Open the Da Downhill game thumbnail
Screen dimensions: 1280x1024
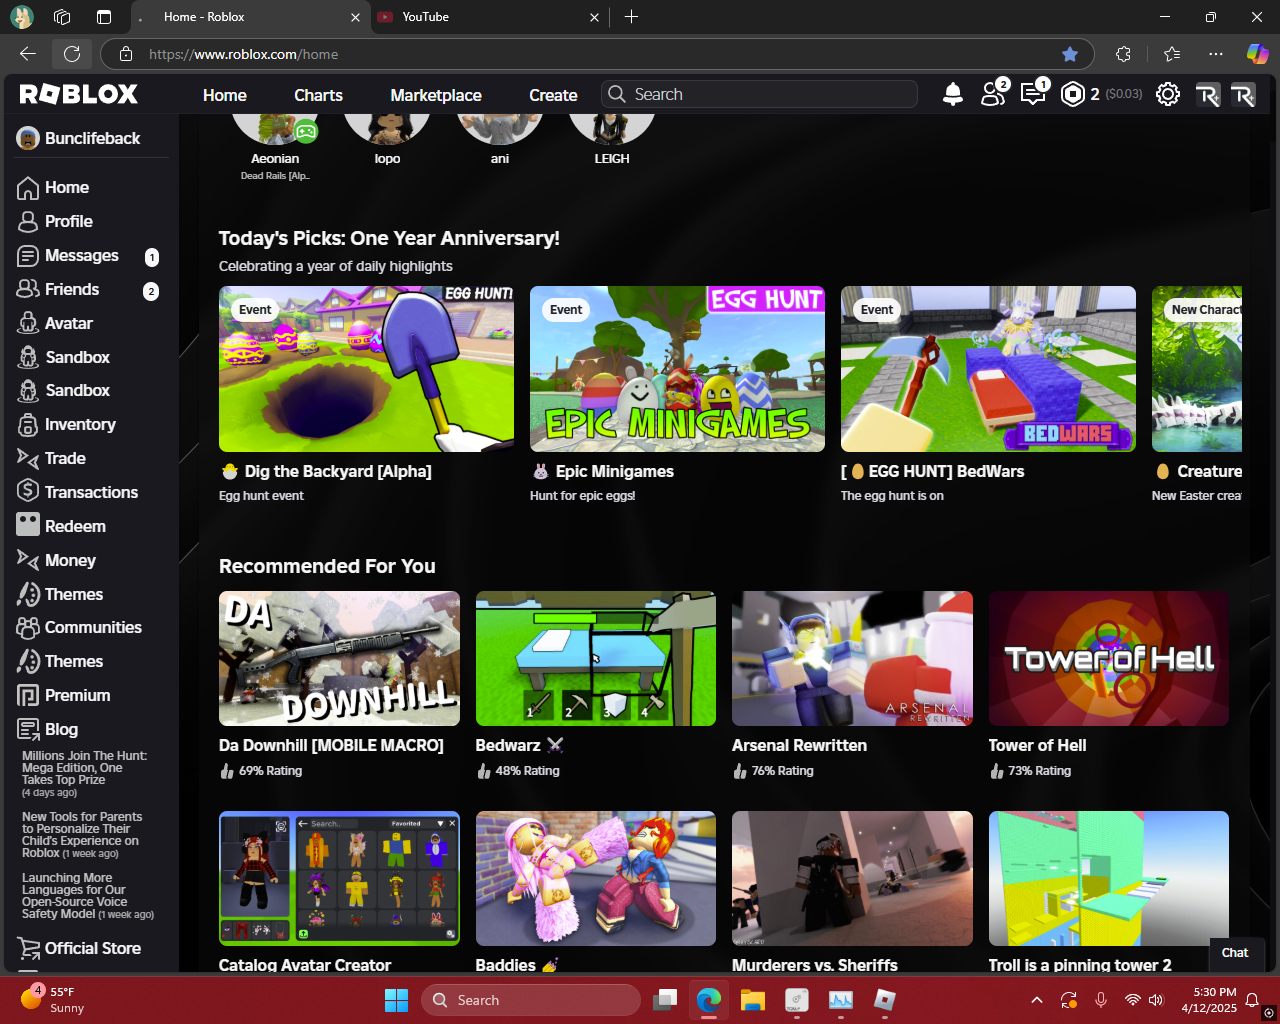point(339,658)
